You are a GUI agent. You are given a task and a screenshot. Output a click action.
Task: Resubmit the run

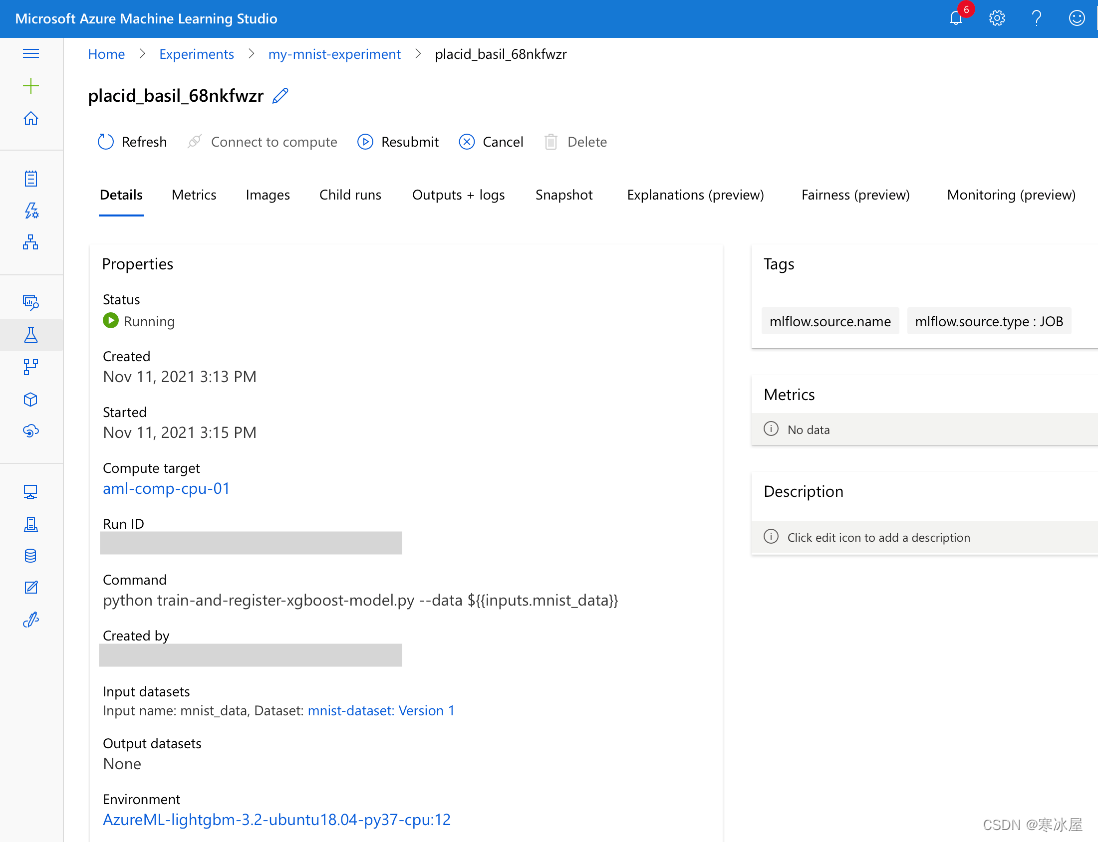[x=398, y=142]
